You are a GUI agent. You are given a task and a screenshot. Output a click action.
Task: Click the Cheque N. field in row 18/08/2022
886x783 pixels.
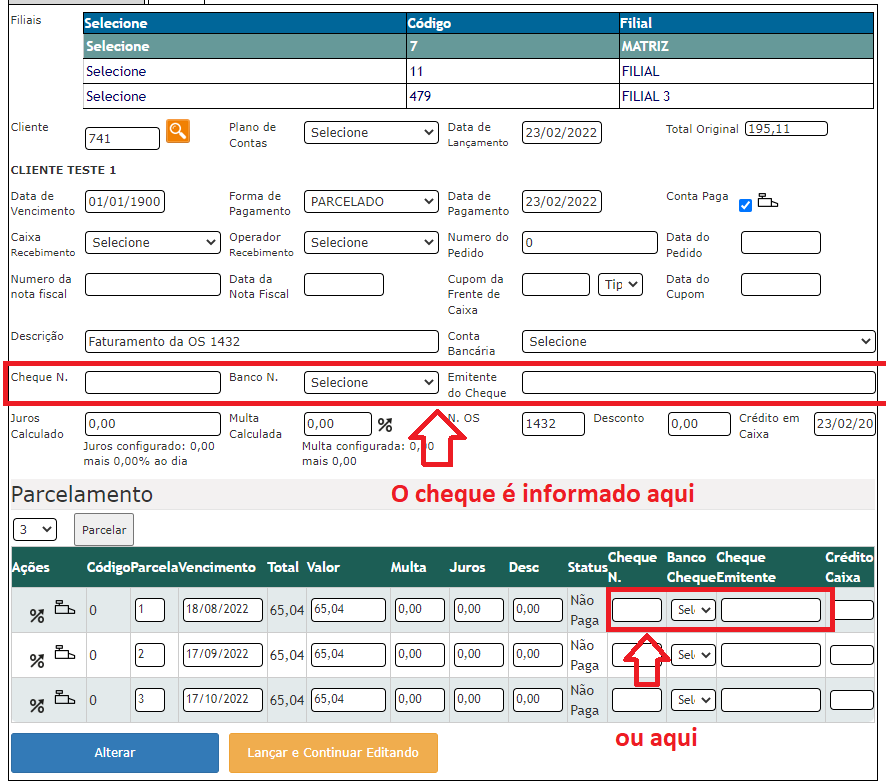(637, 610)
